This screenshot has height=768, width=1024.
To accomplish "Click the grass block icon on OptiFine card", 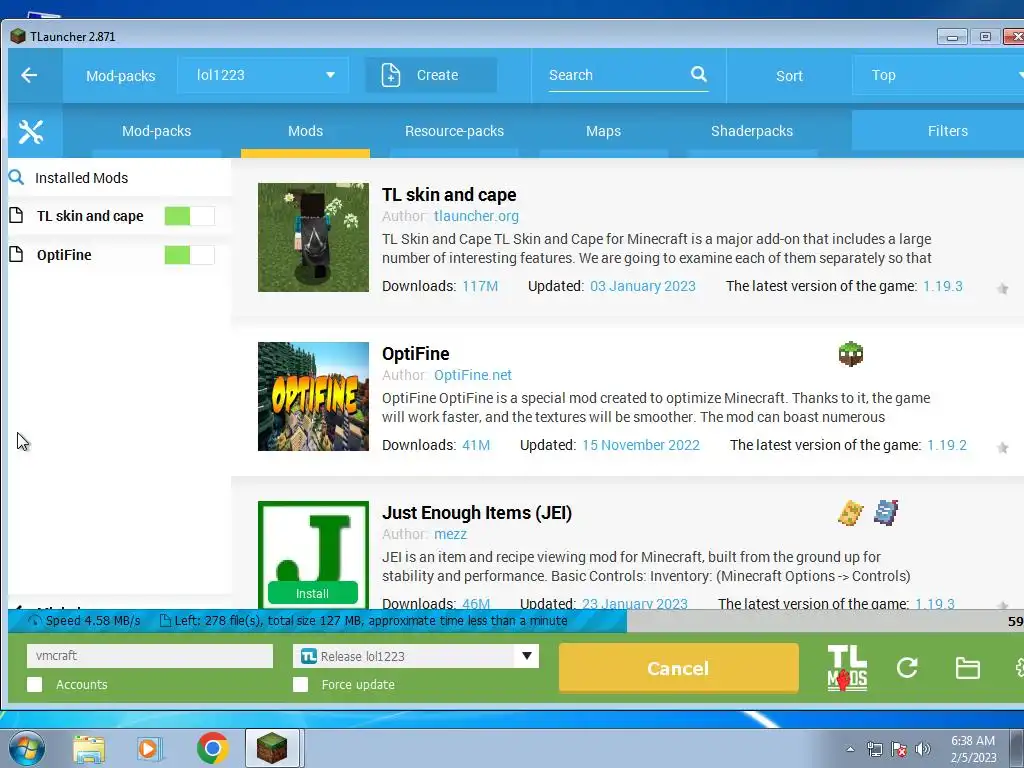I will click(x=850, y=354).
